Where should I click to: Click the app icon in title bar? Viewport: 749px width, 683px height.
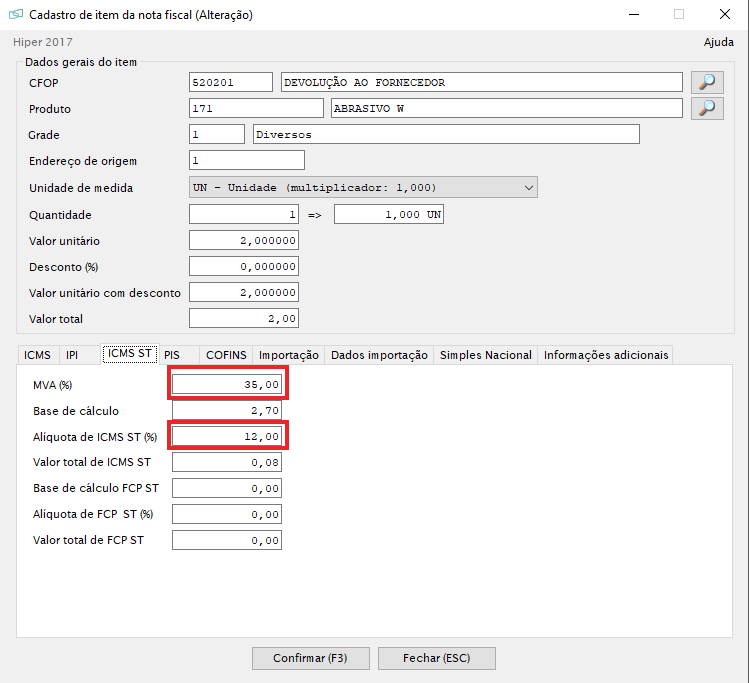click(15, 15)
